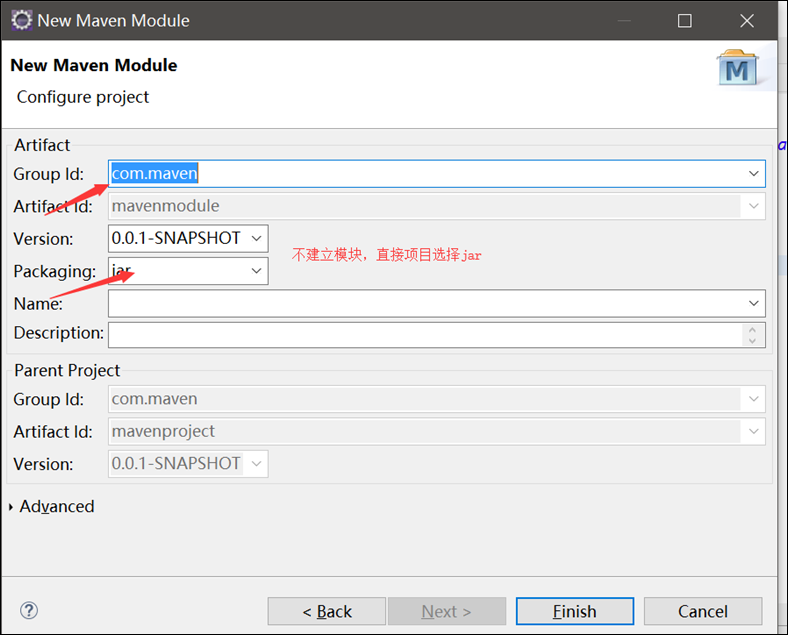Screen dimensions: 788x635
Task: Click the 'Parent Project' group label
Action: (67, 370)
